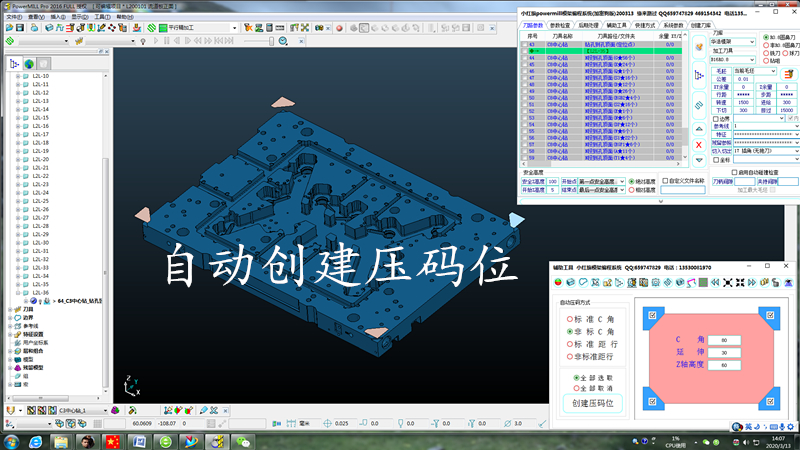
Task: Move item down with down-arrow button
Action: (699, 161)
